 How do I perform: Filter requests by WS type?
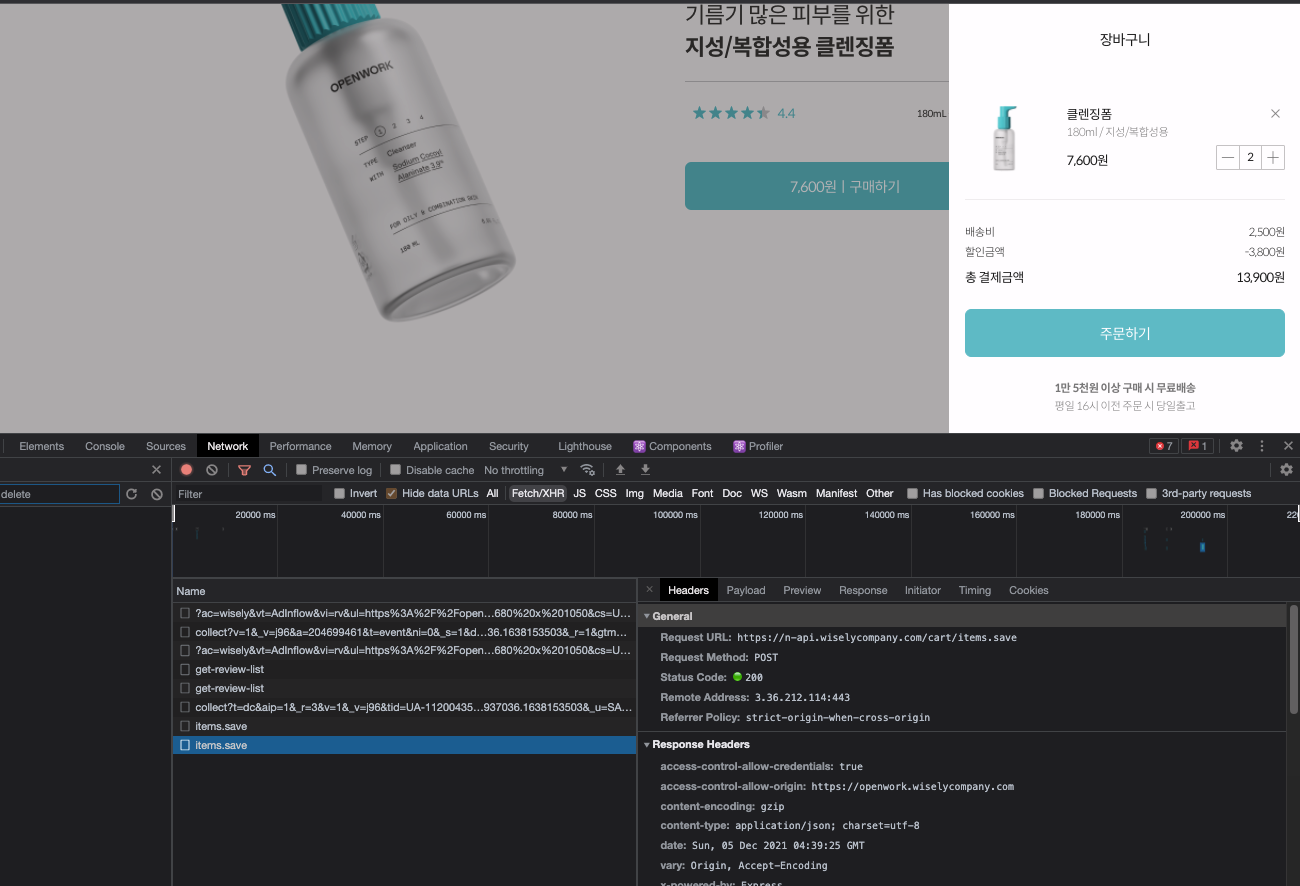tap(760, 494)
